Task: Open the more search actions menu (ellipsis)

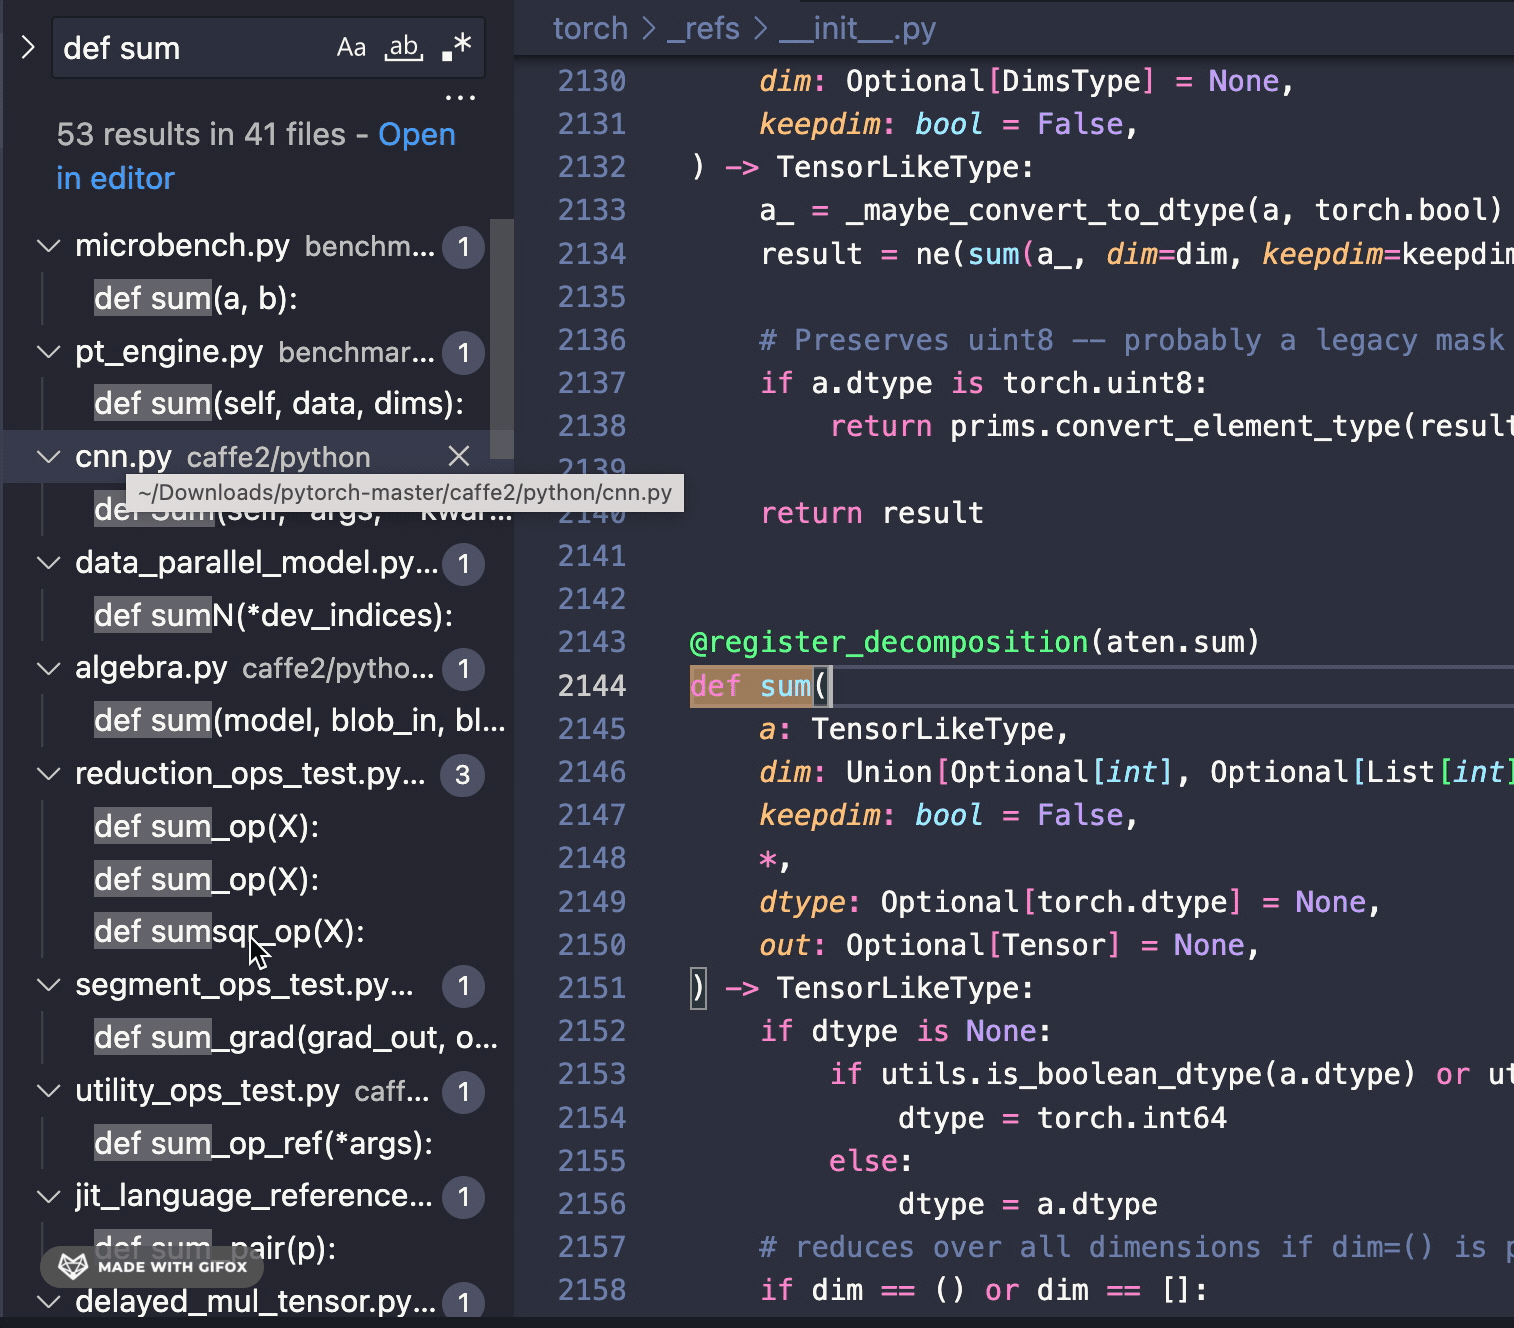Action: pos(461,96)
